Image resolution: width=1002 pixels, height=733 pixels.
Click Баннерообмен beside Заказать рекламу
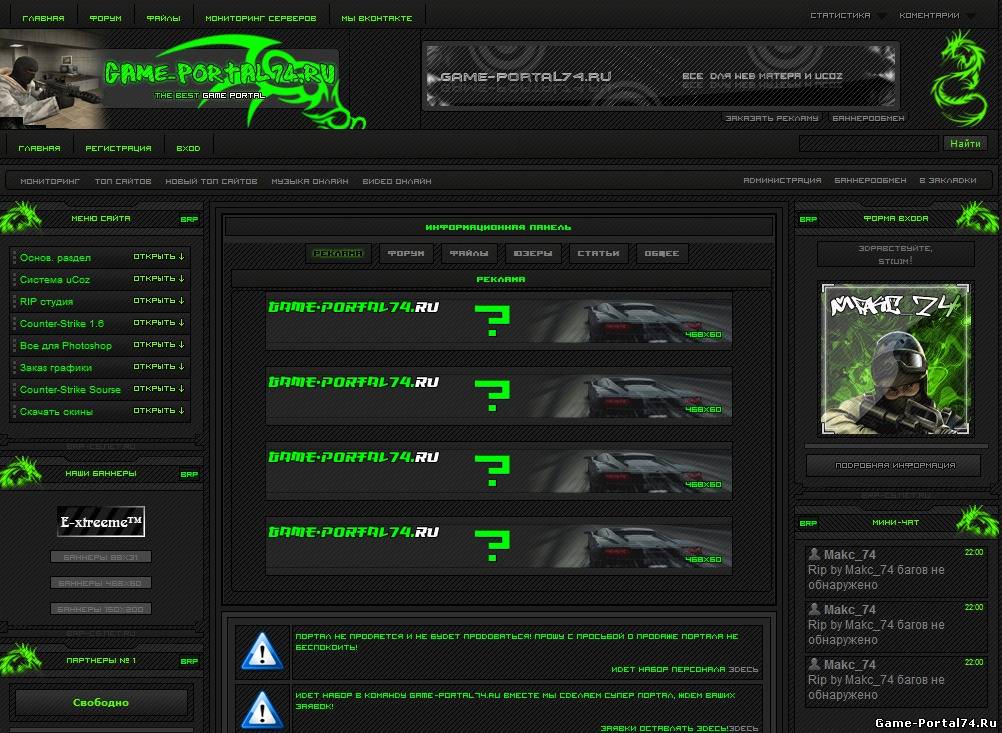(x=868, y=118)
